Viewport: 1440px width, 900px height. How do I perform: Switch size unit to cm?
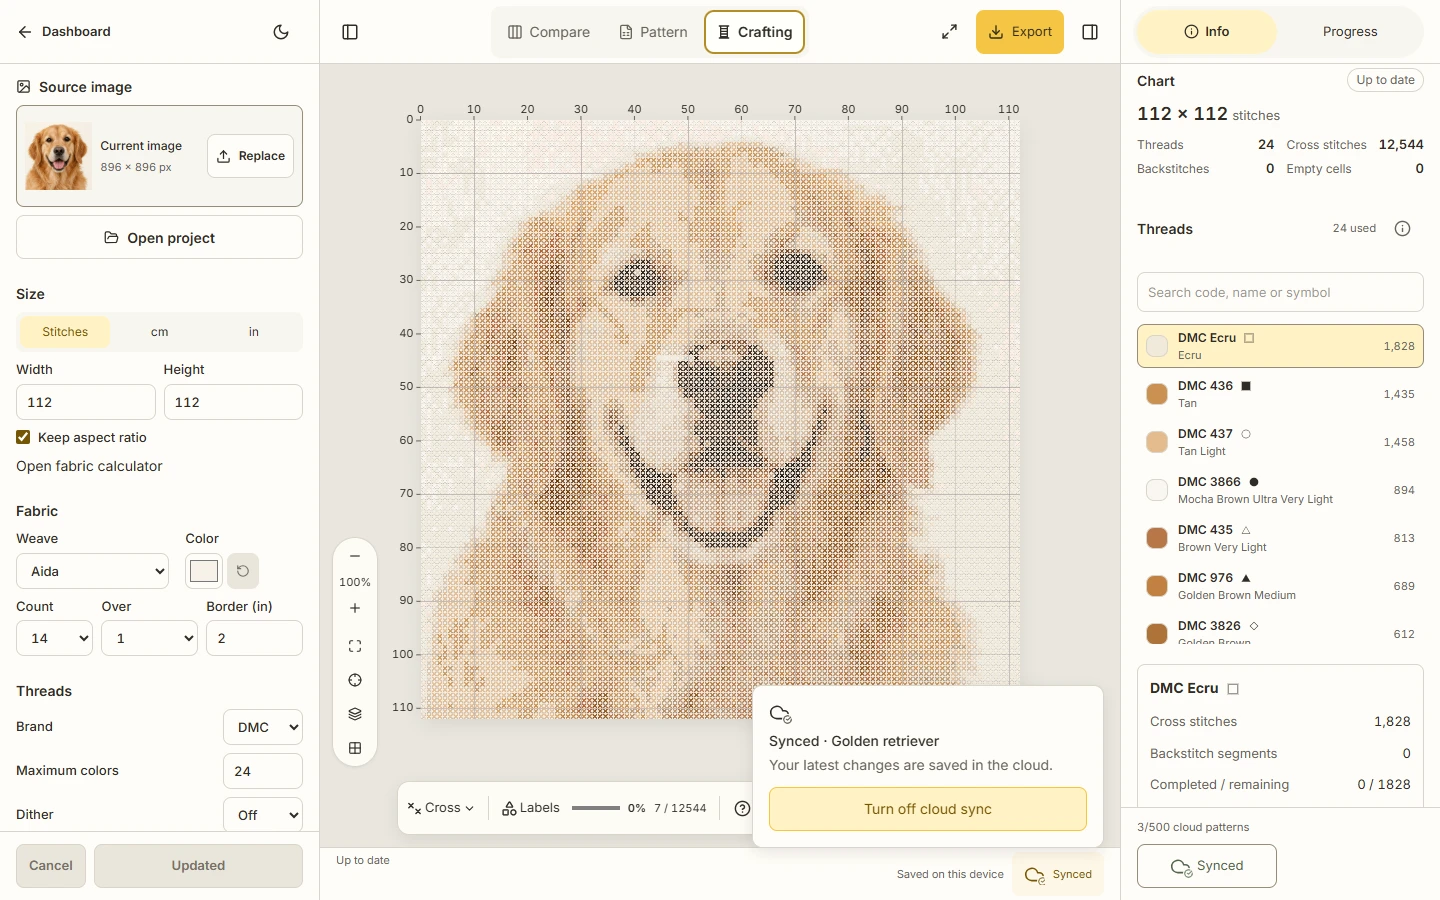click(x=160, y=332)
